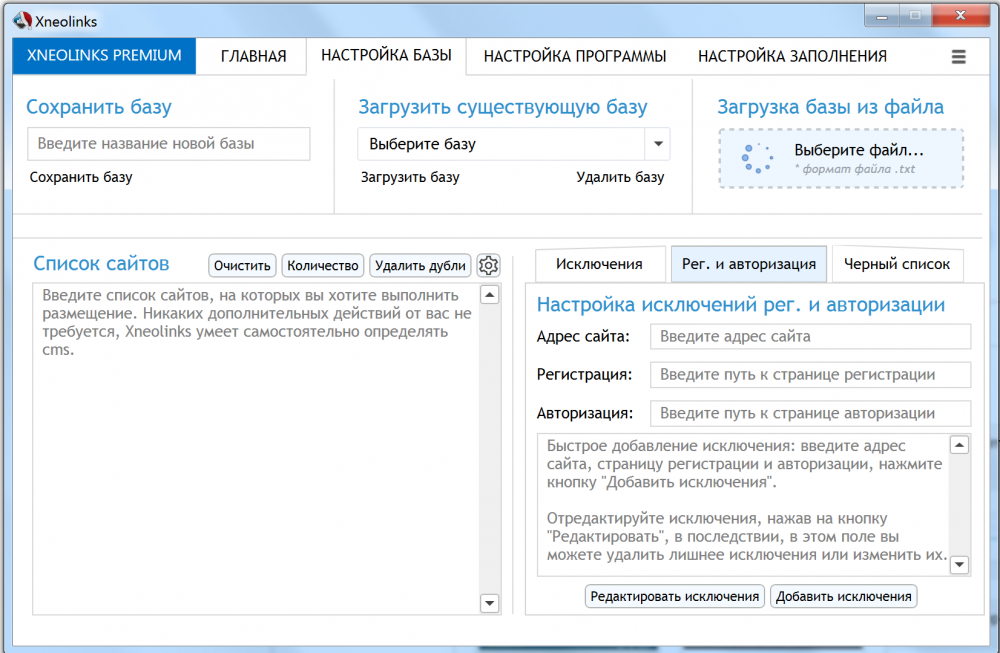Screen dimensions: 1000x653
Task: Minimize the Xneolinks window
Action: coord(882,16)
